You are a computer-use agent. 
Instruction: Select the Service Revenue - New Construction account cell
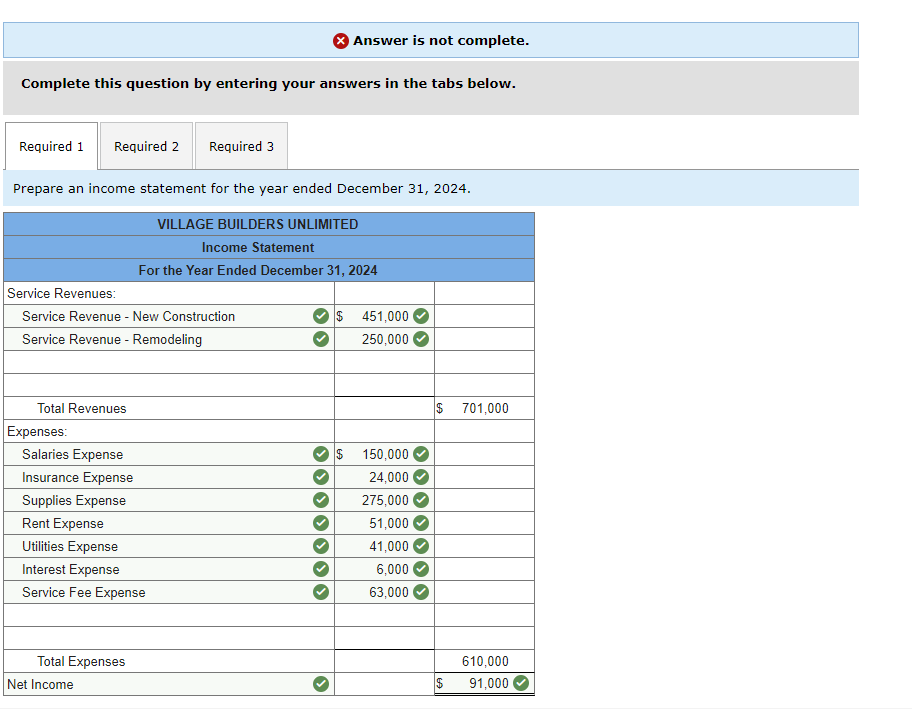point(169,316)
